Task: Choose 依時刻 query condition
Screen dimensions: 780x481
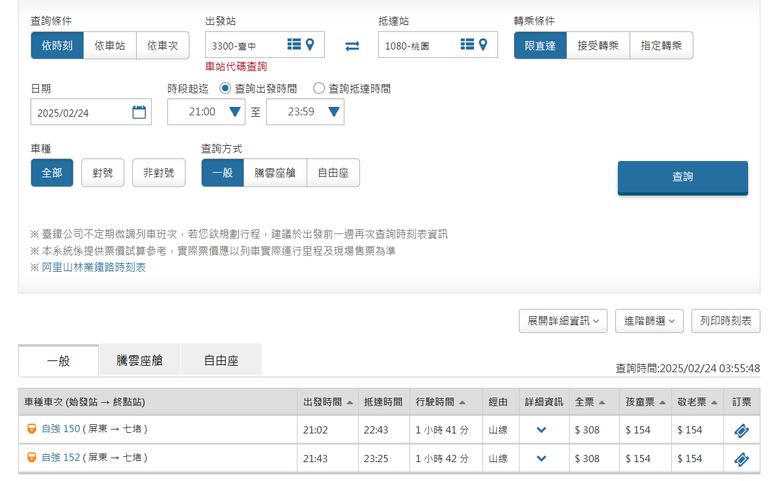Action: [x=57, y=45]
